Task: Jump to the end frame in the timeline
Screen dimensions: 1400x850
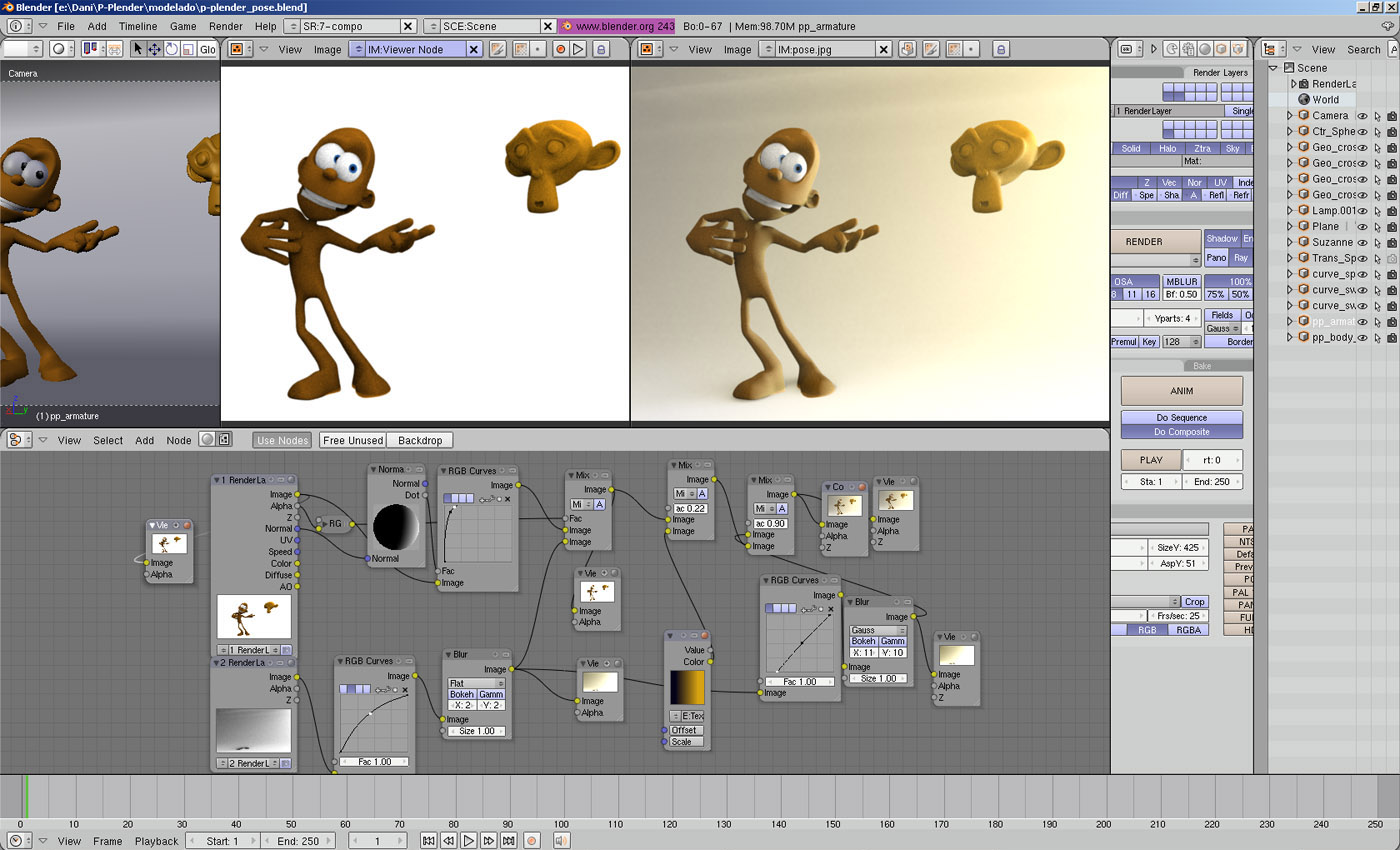Action: [x=508, y=841]
